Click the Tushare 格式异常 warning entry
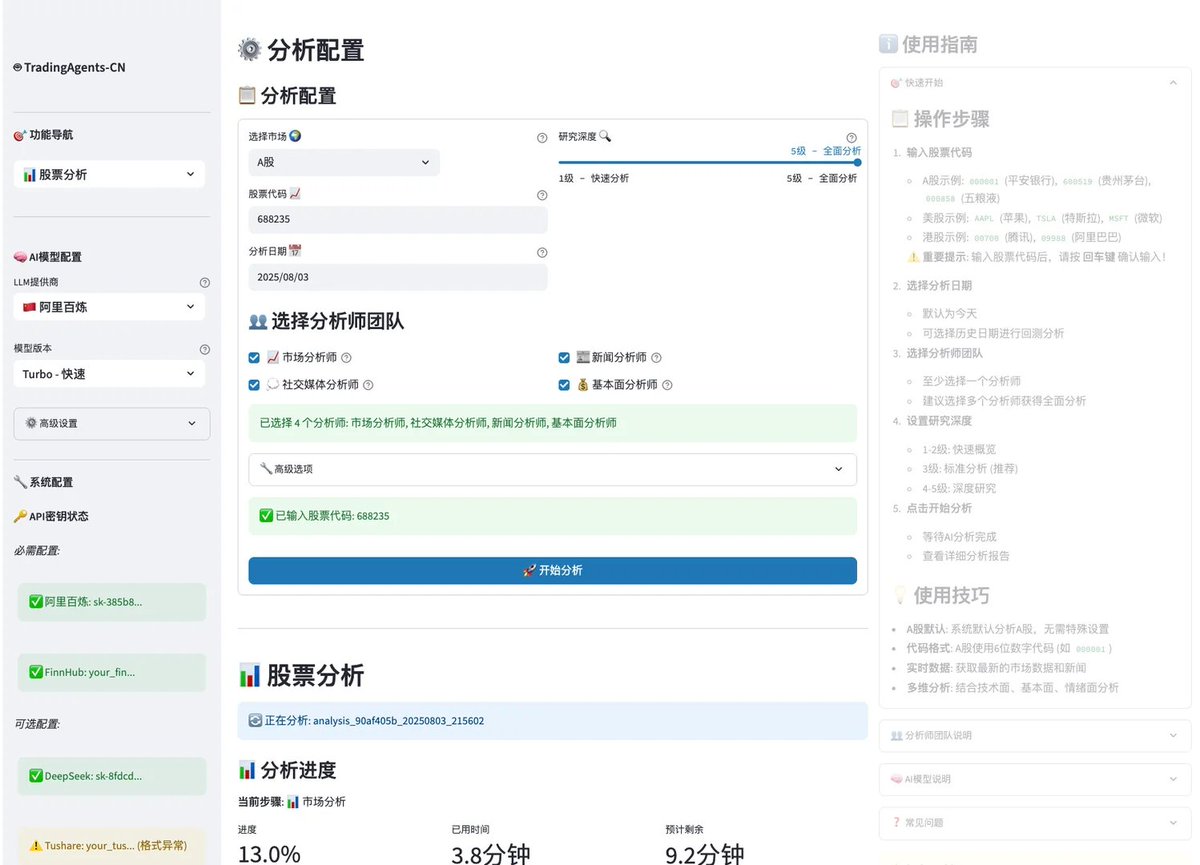The image size is (1200, 865). point(112,846)
